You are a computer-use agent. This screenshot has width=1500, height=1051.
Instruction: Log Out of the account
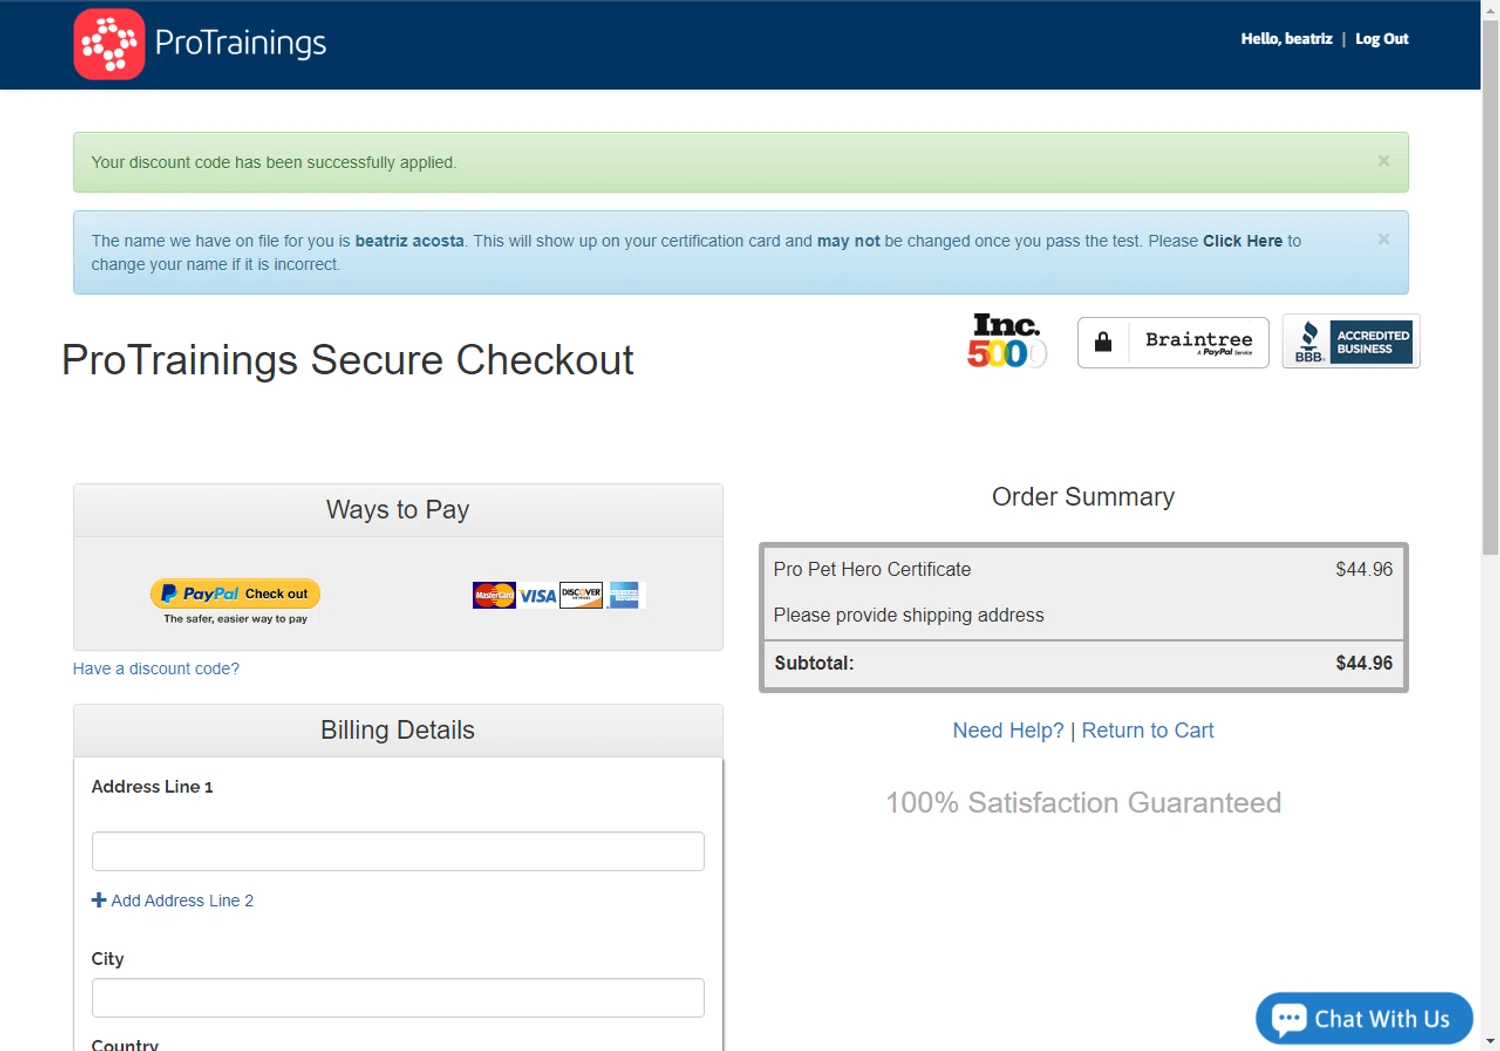tap(1382, 39)
